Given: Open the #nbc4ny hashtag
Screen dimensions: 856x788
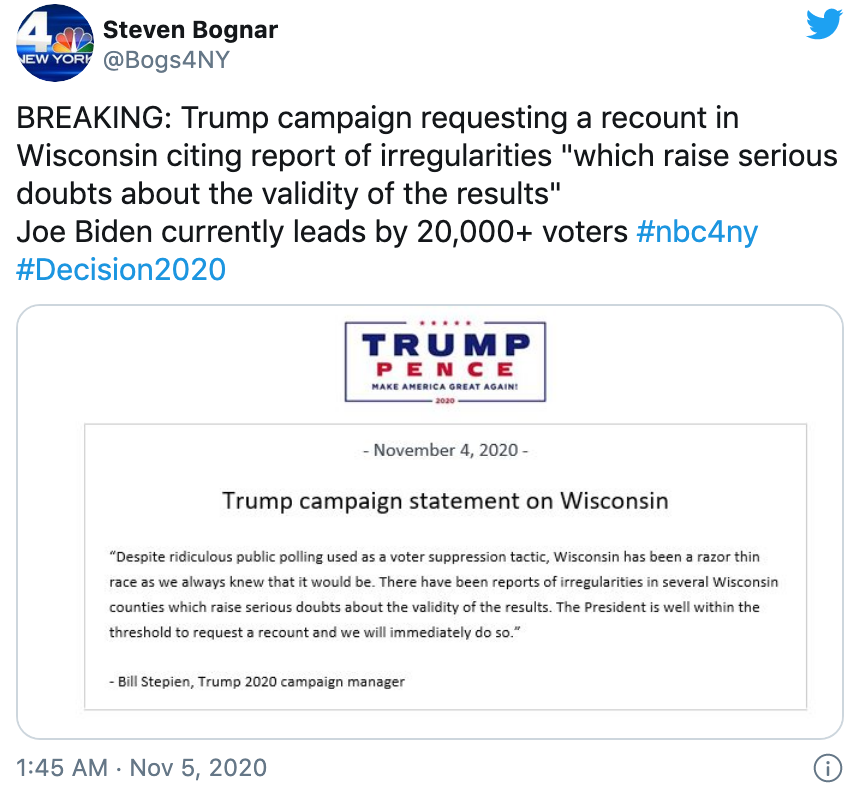Looking at the screenshot, I should point(697,232).
